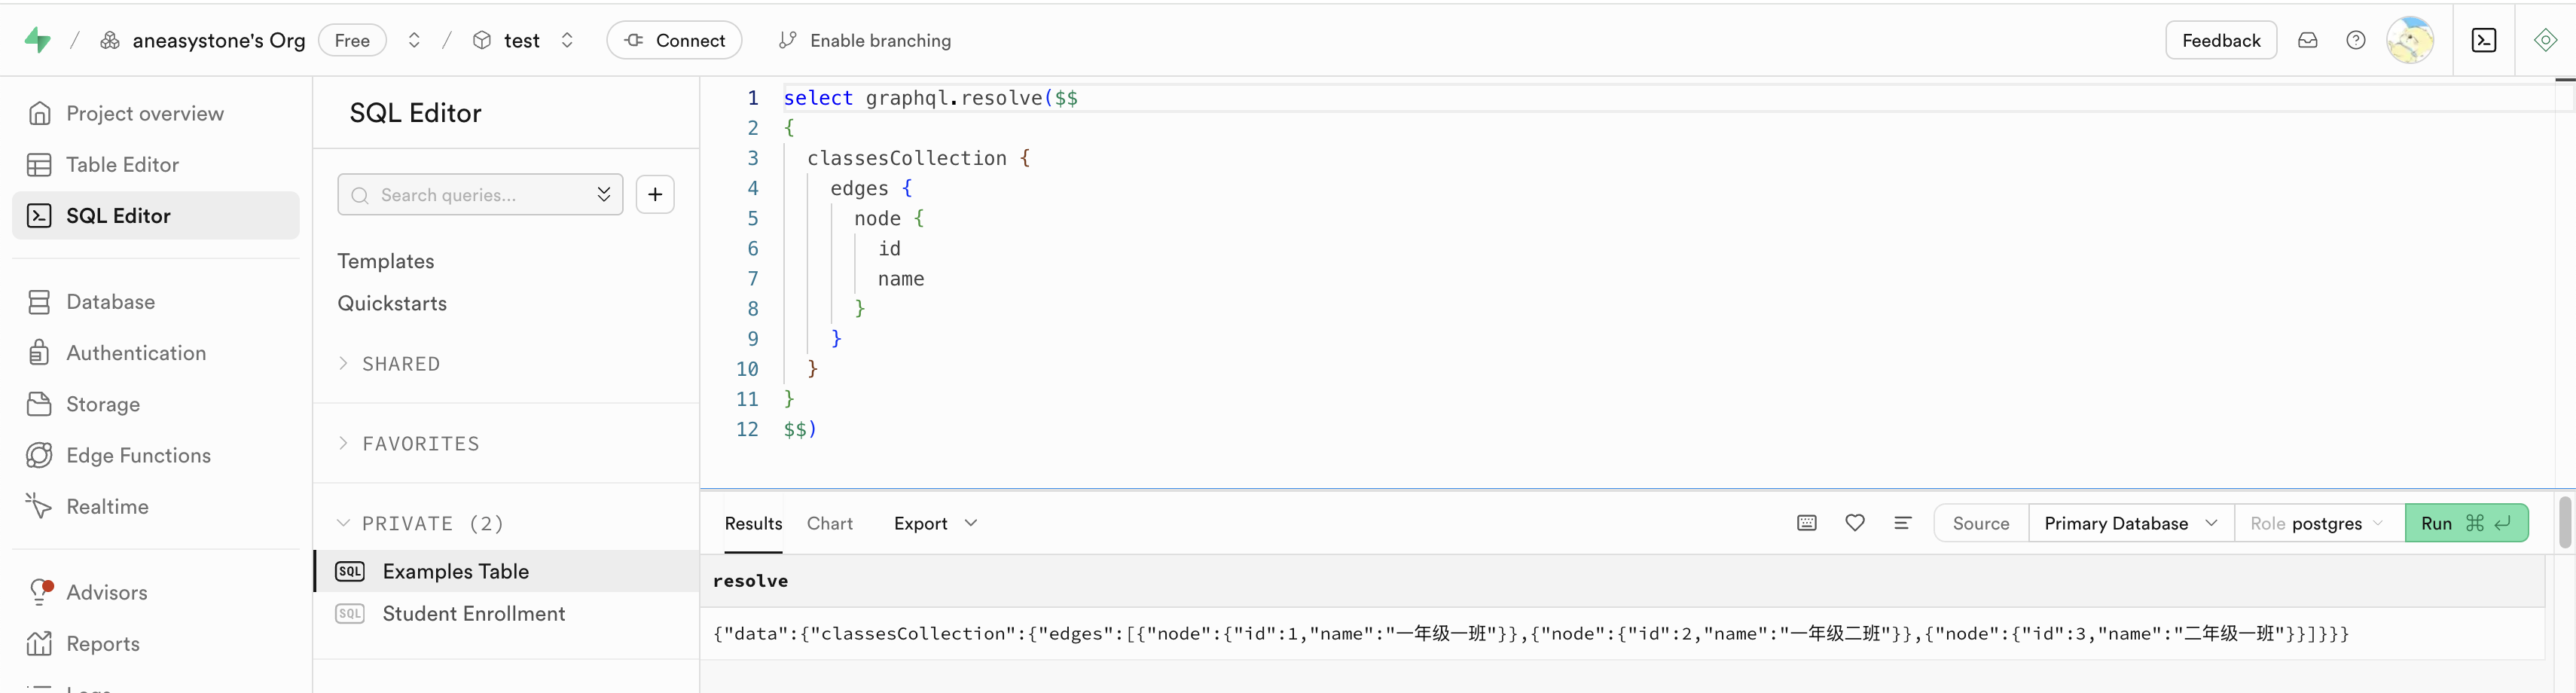This screenshot has width=2576, height=693.
Task: Open keyboard shortcuts icon in results toolbar
Action: [x=1806, y=523]
